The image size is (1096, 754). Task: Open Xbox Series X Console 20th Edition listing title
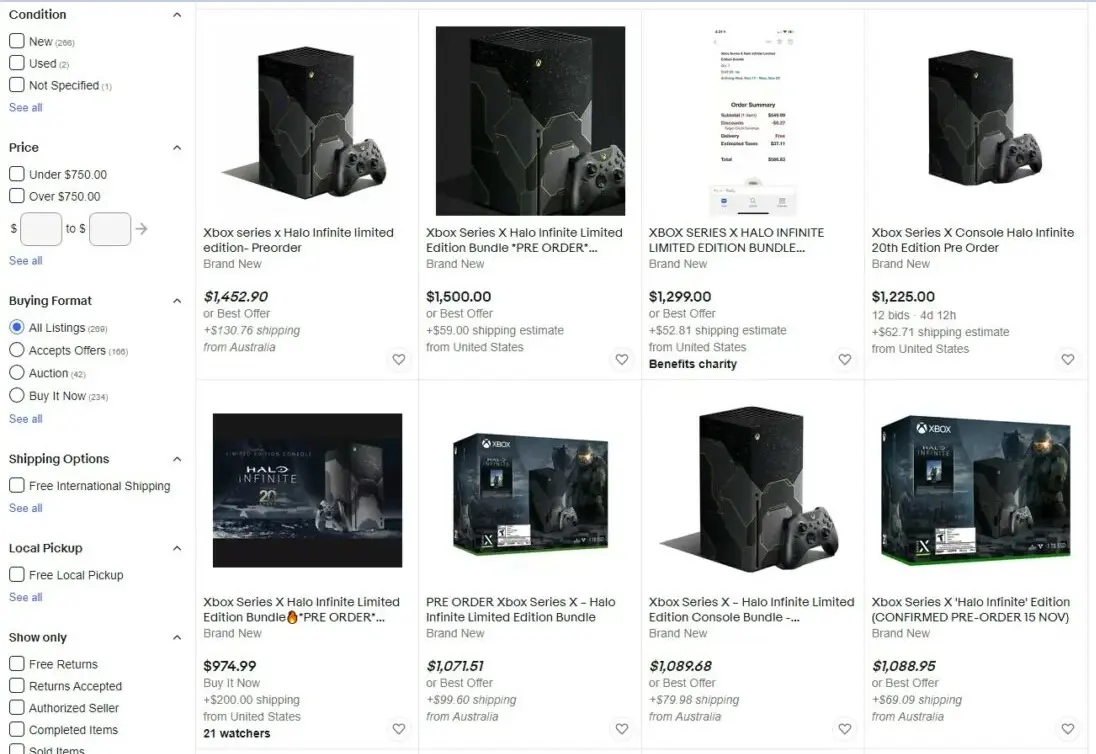(x=972, y=240)
